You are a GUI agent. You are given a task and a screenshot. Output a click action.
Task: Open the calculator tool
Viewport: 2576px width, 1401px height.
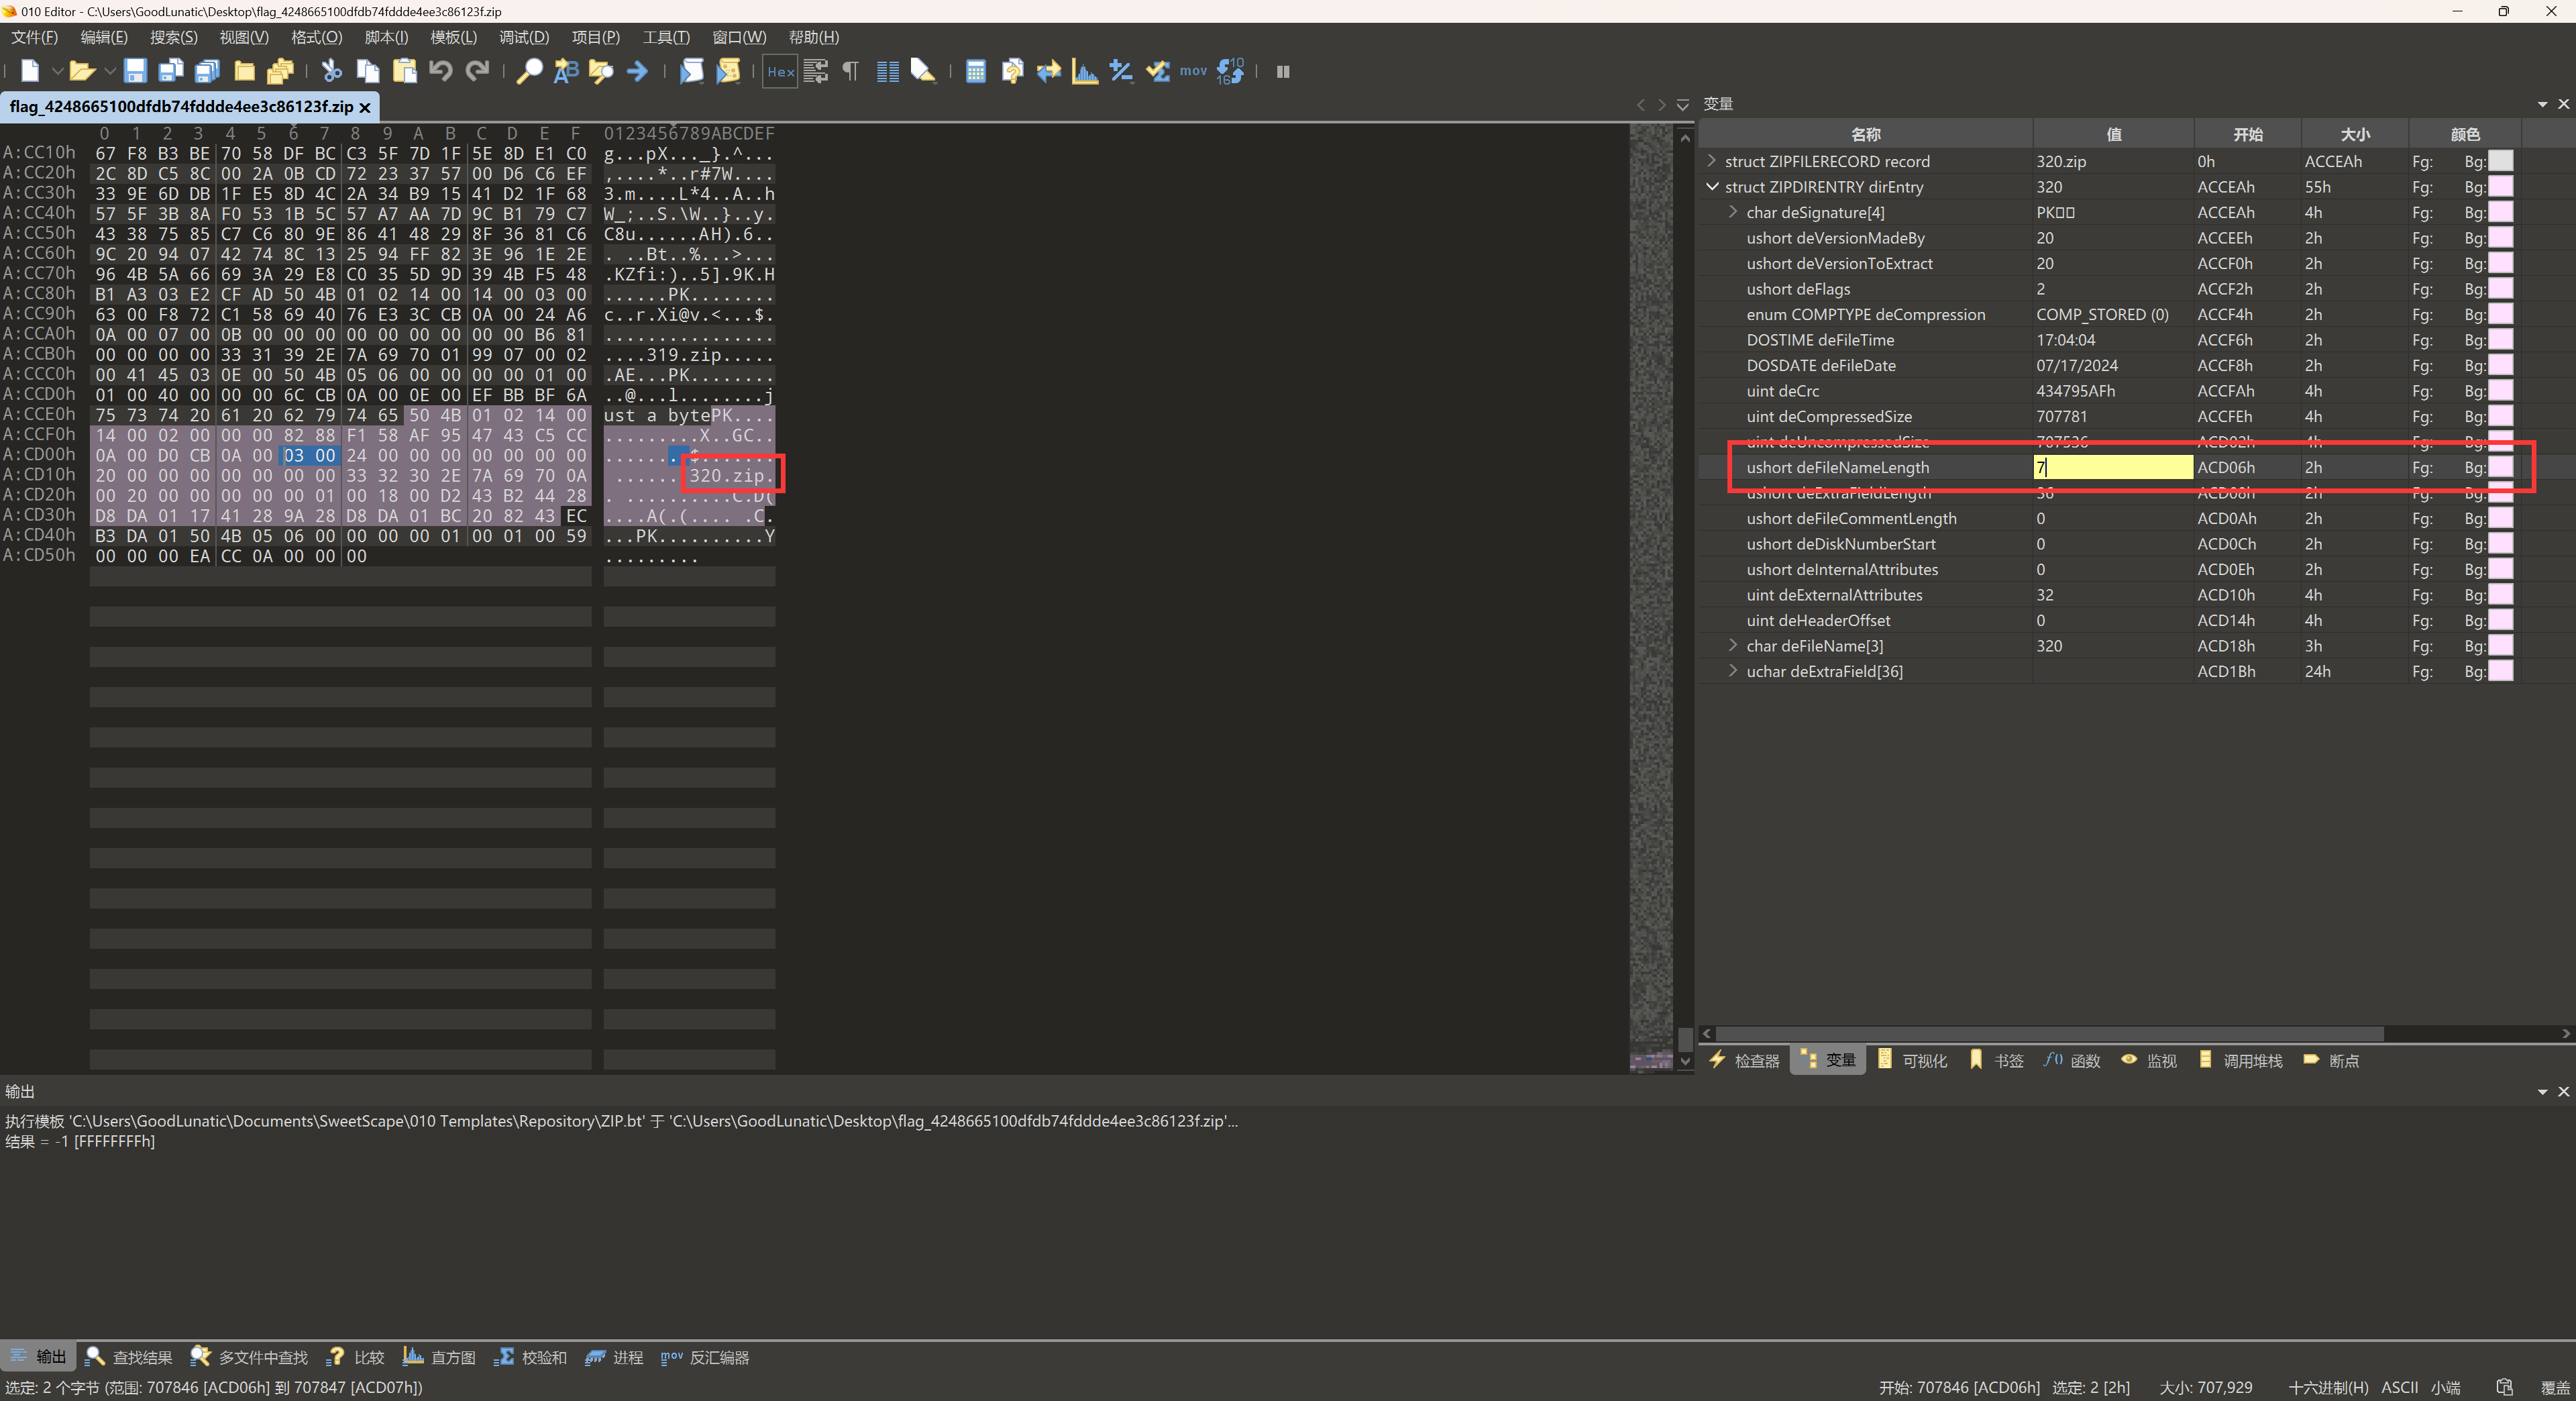point(976,71)
